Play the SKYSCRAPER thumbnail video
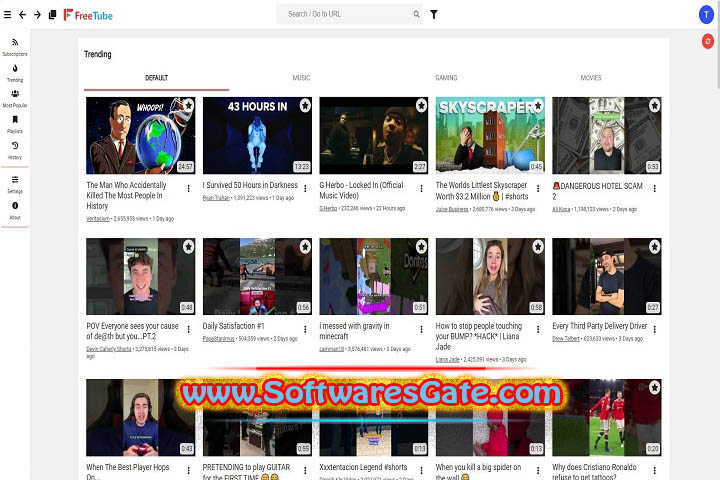 tap(490, 136)
